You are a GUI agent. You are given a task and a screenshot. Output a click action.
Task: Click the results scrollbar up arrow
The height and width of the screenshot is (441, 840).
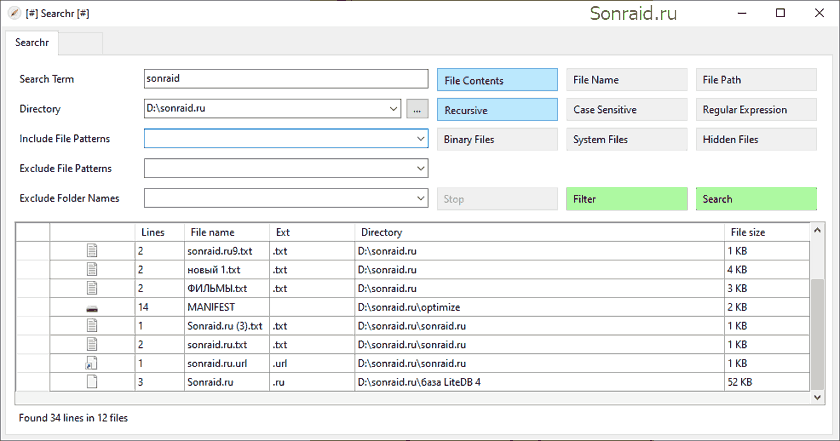(817, 230)
